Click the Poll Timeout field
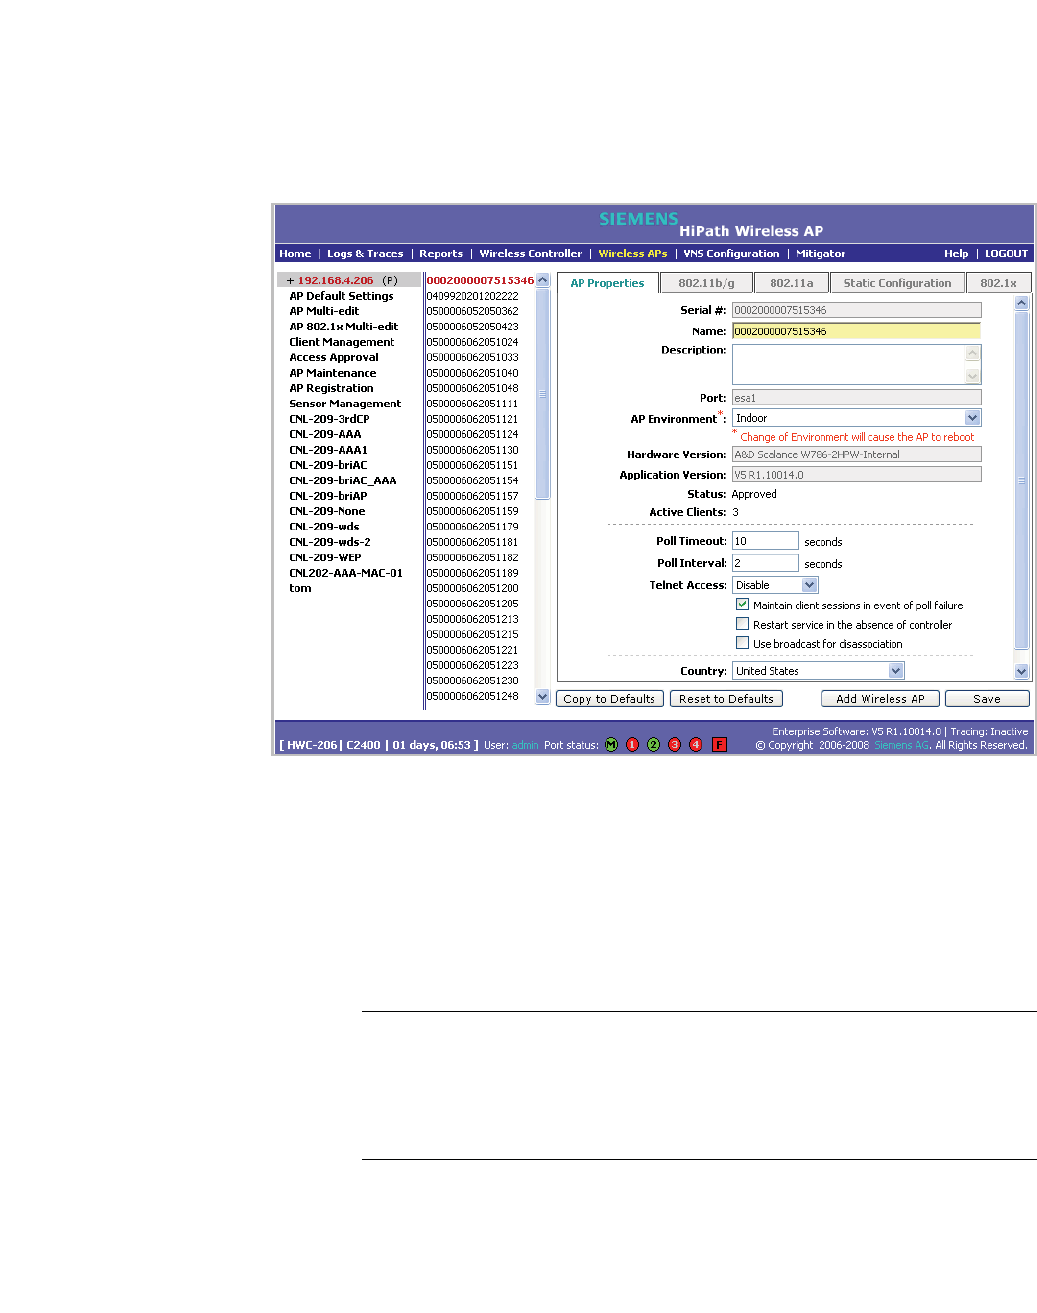 click(765, 541)
